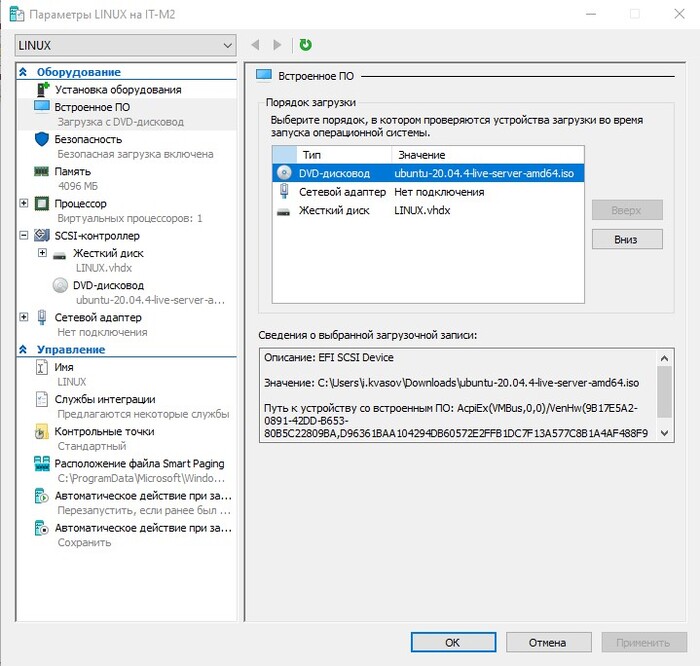Viewport: 700px width, 666px height.
Task: Collapse the SCSI-контроллер tree node
Action: [24, 236]
